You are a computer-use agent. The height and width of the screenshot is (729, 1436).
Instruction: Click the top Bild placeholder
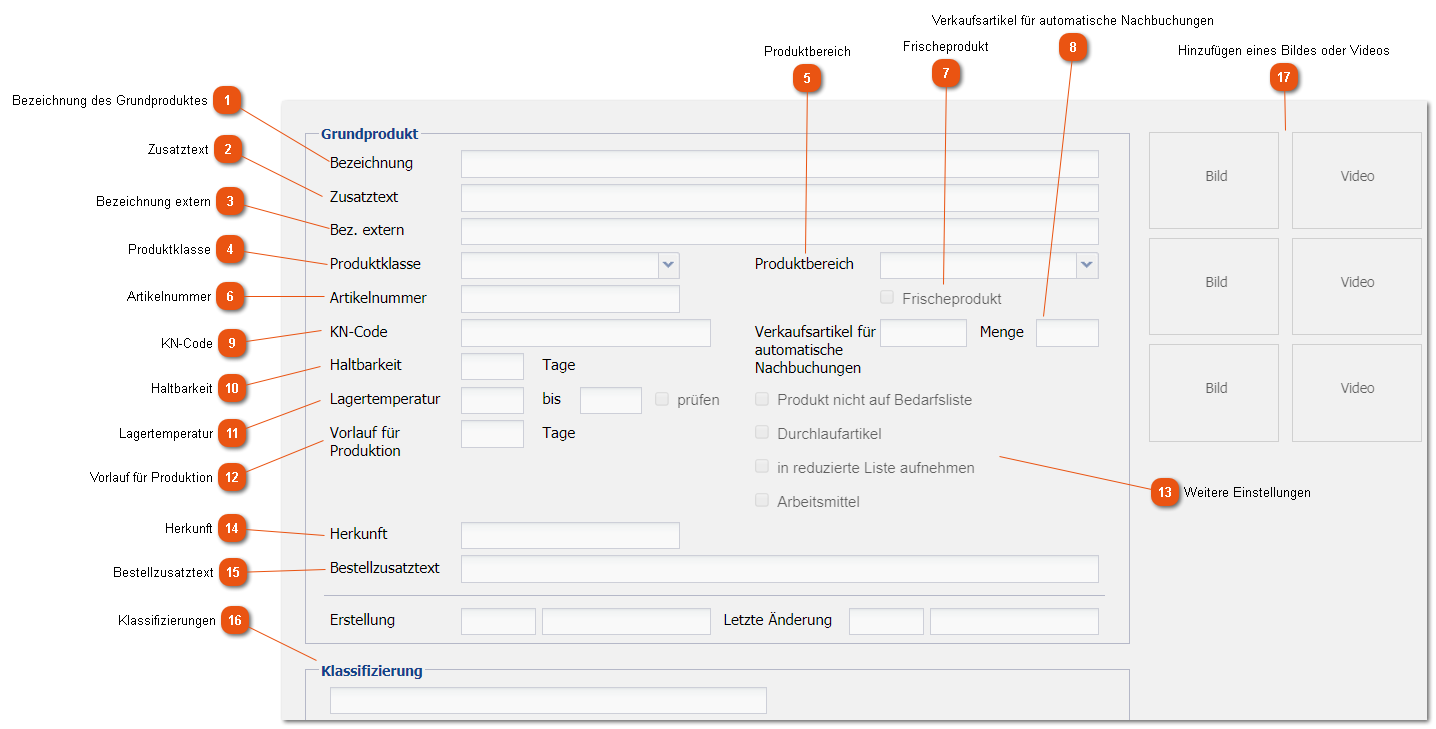pyautogui.click(x=1214, y=180)
